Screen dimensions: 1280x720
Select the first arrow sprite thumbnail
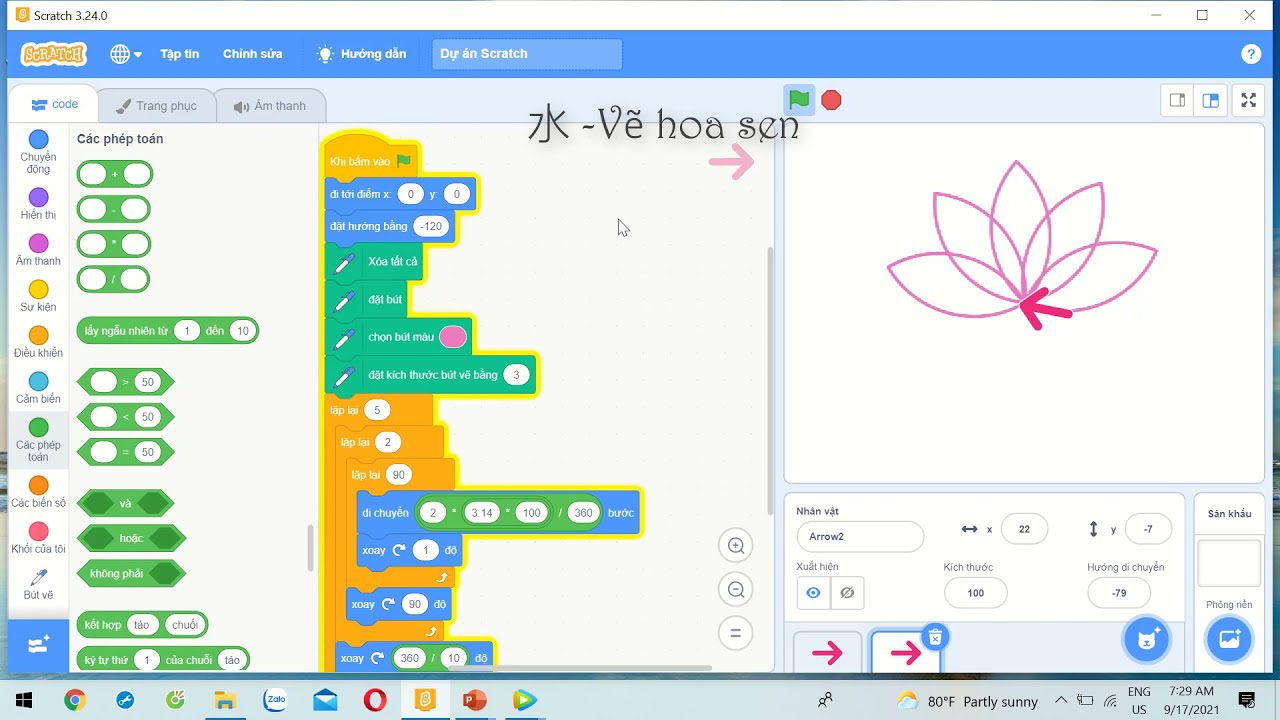[827, 653]
